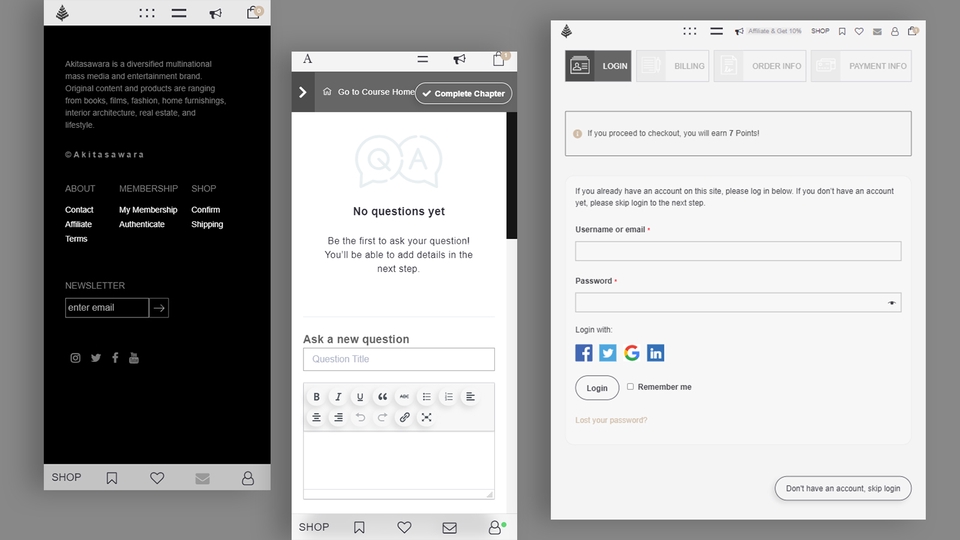
Task: Apply strikethrough in question editor
Action: [x=404, y=397]
